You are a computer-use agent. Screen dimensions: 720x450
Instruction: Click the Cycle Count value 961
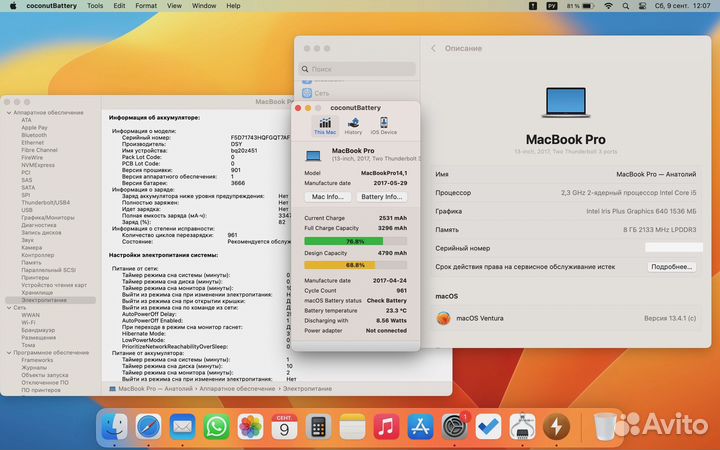point(401,291)
